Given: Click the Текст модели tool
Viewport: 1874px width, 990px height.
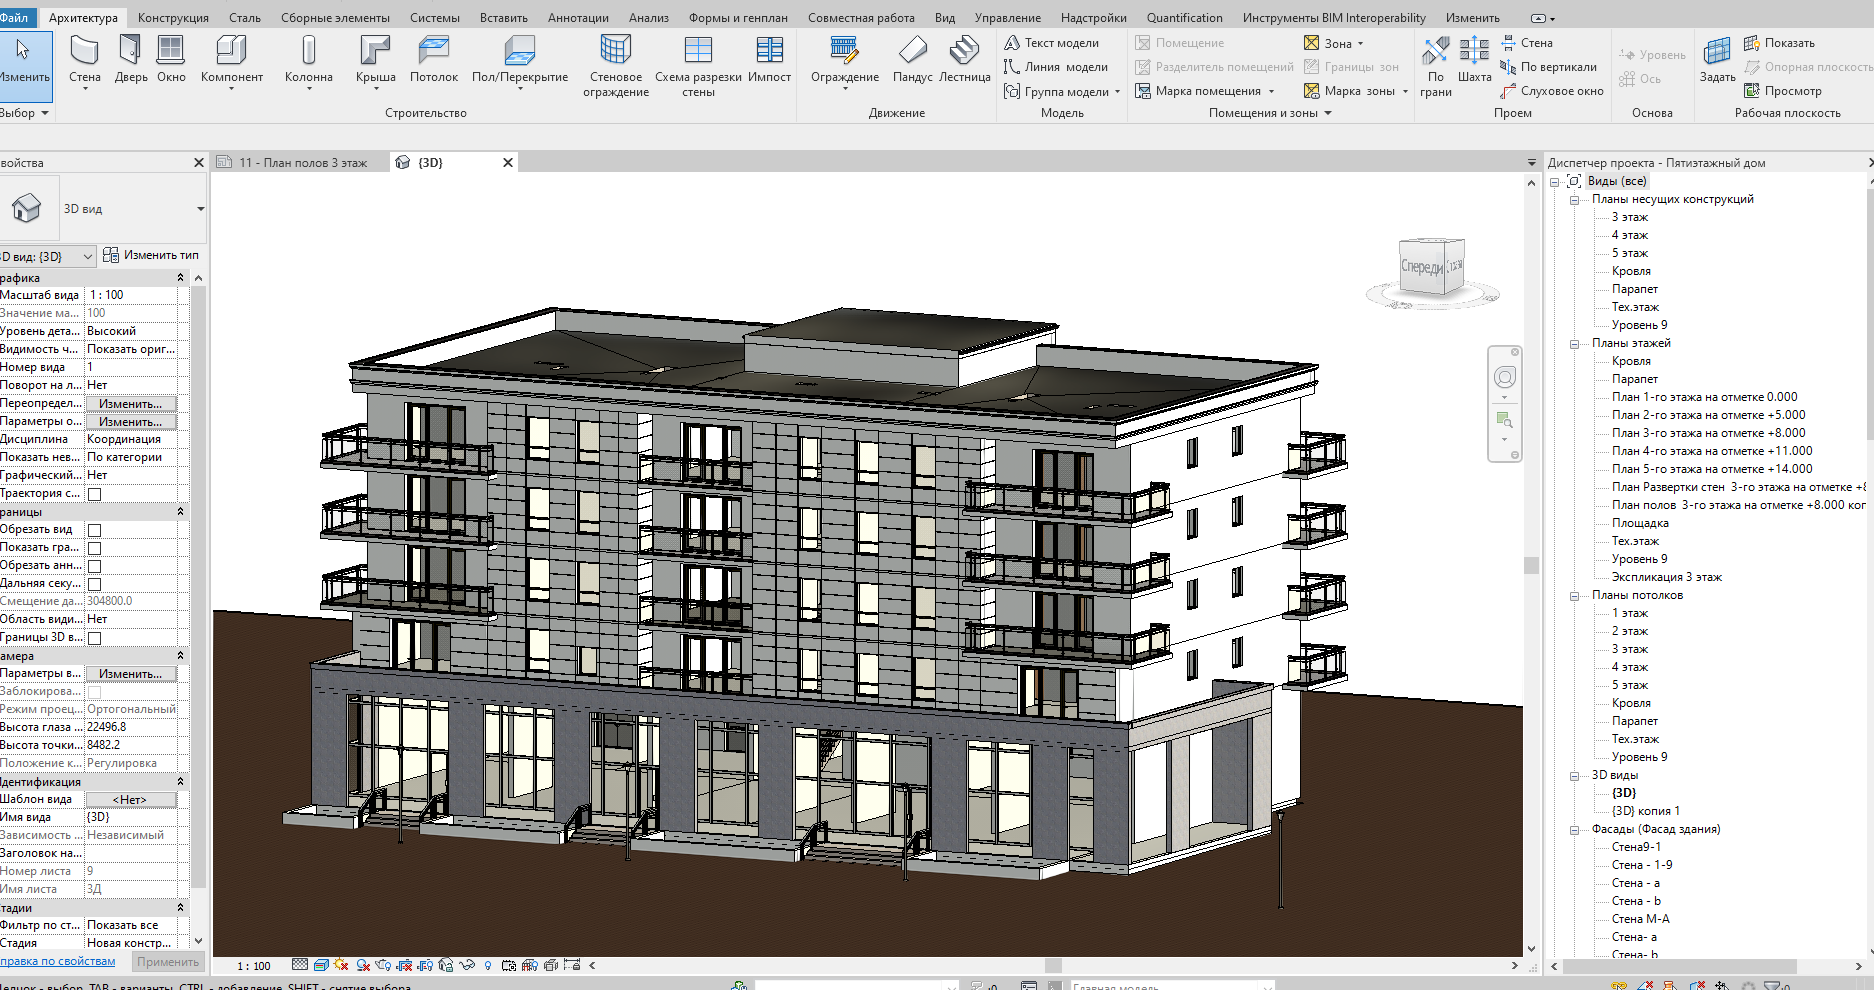Looking at the screenshot, I should (x=1051, y=43).
